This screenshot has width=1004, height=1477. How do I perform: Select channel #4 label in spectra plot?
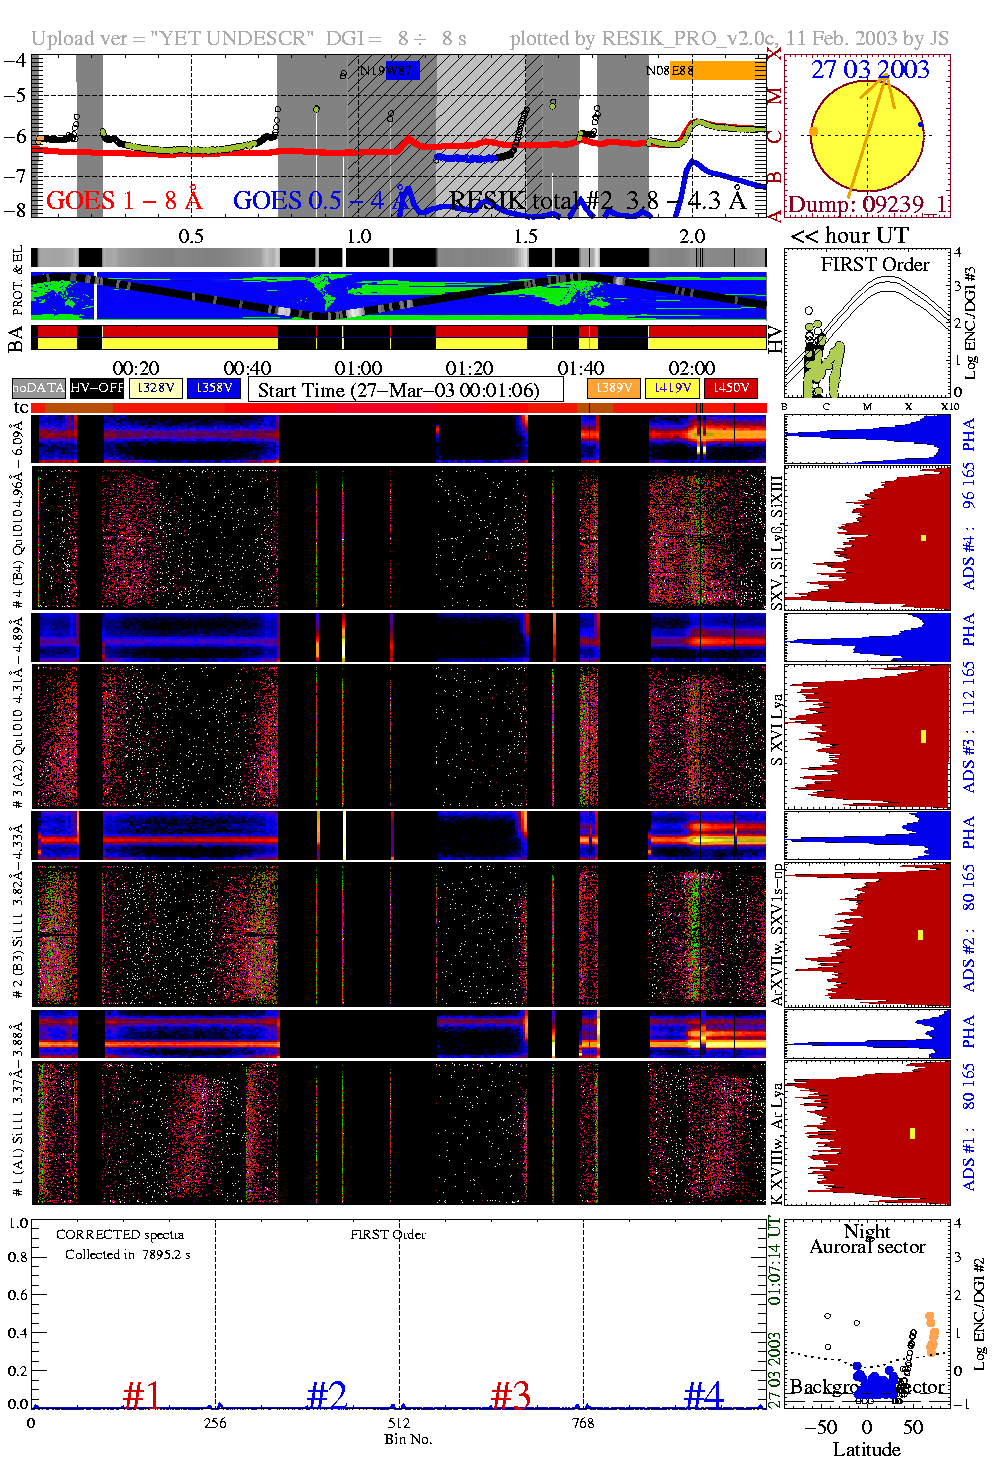[x=703, y=1394]
